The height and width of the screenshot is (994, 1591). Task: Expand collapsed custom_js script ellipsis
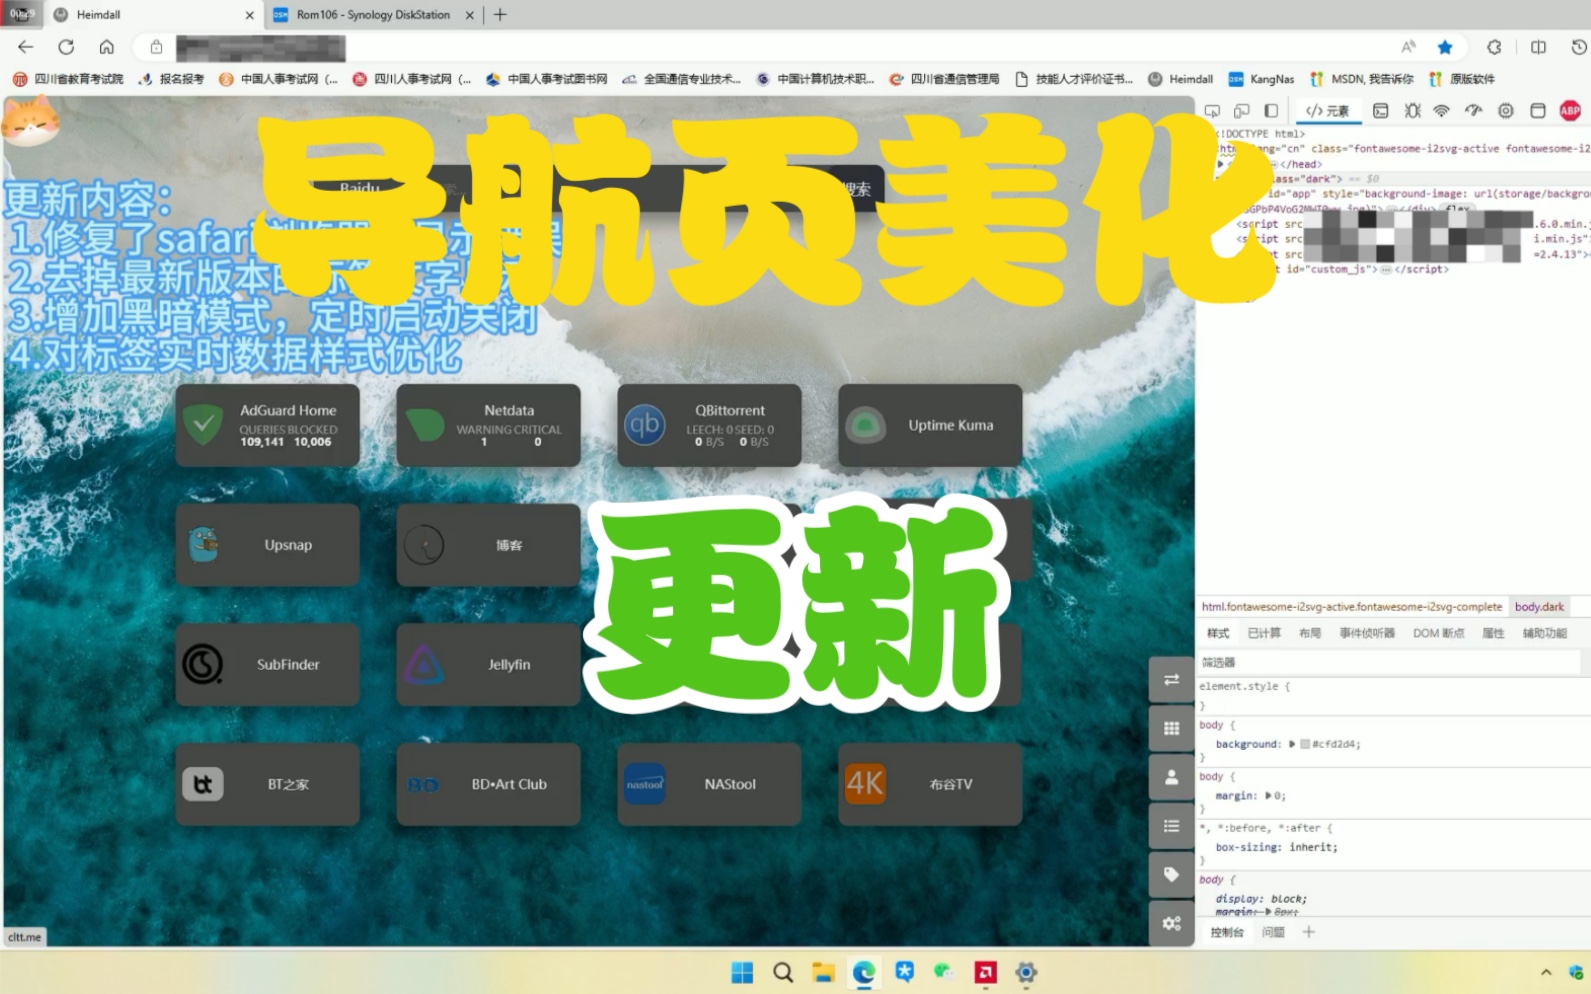click(1386, 270)
